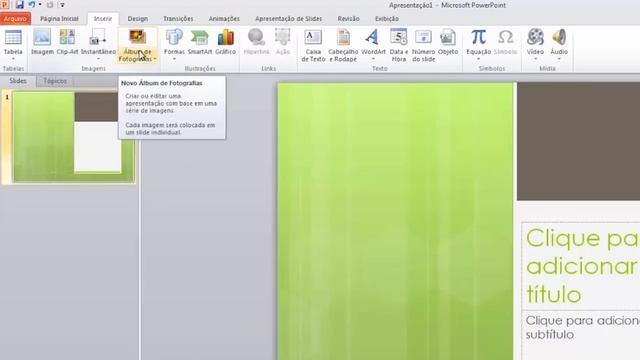Switch to the Tópicos outline tab
The image size is (640, 360).
point(55,81)
